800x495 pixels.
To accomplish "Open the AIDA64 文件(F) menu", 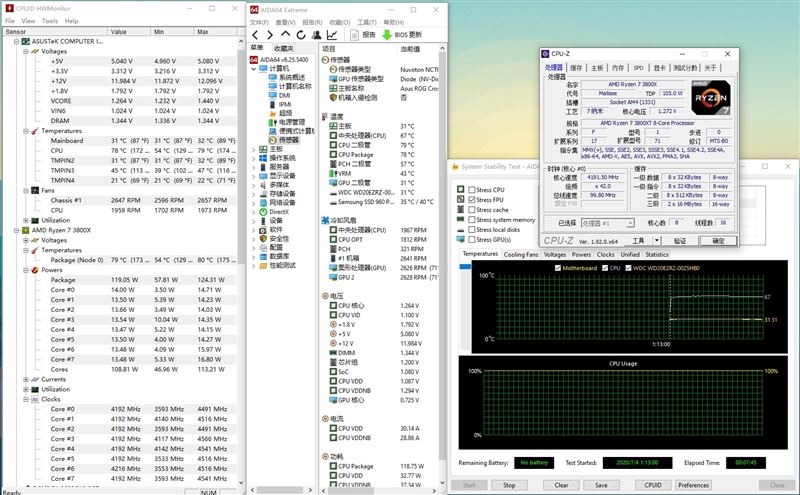I will click(x=259, y=22).
